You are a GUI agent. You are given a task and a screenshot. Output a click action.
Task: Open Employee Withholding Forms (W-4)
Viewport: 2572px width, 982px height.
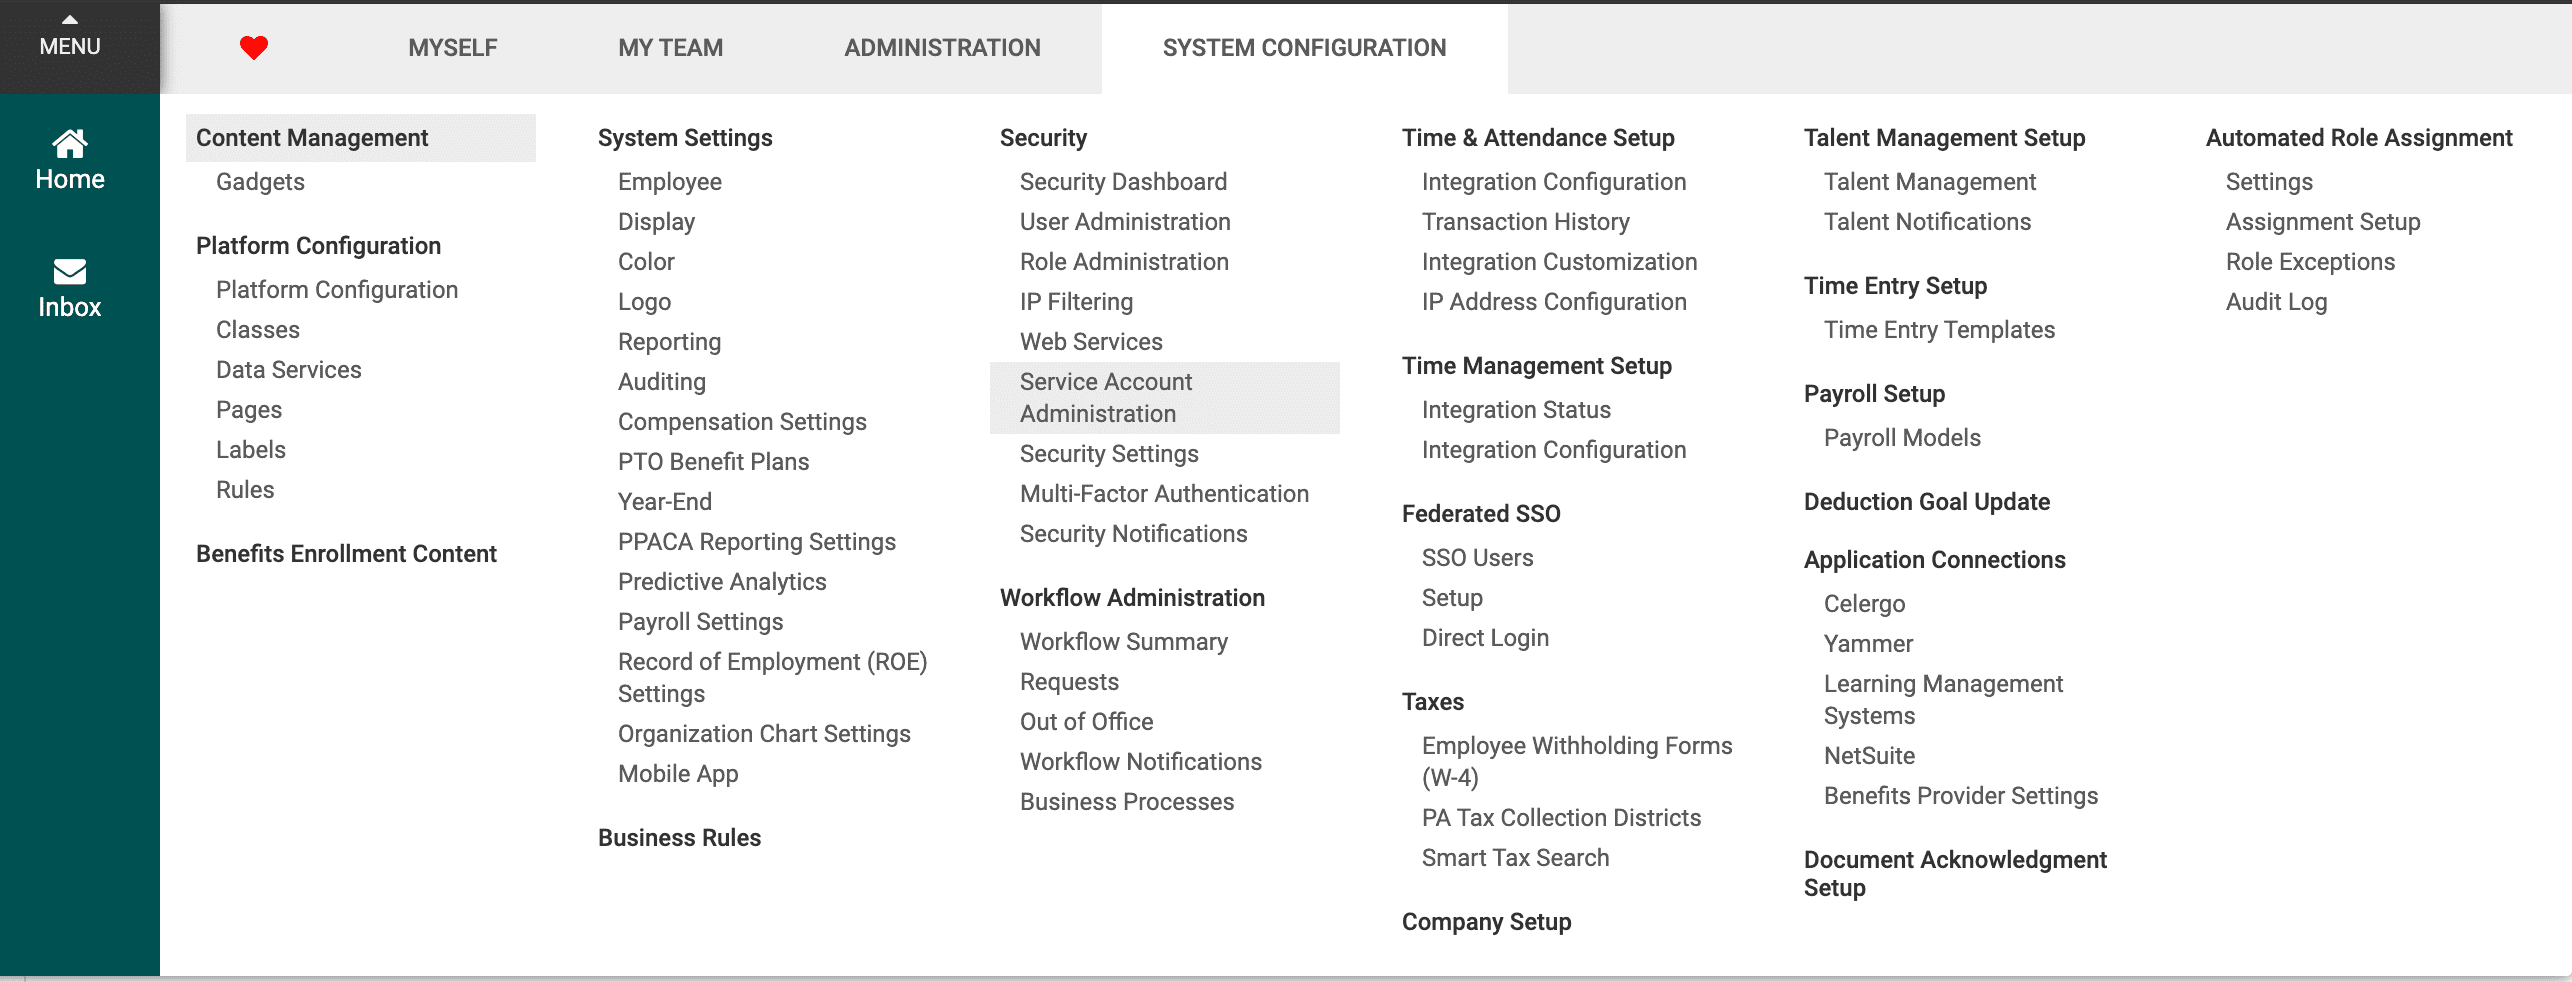click(x=1577, y=760)
